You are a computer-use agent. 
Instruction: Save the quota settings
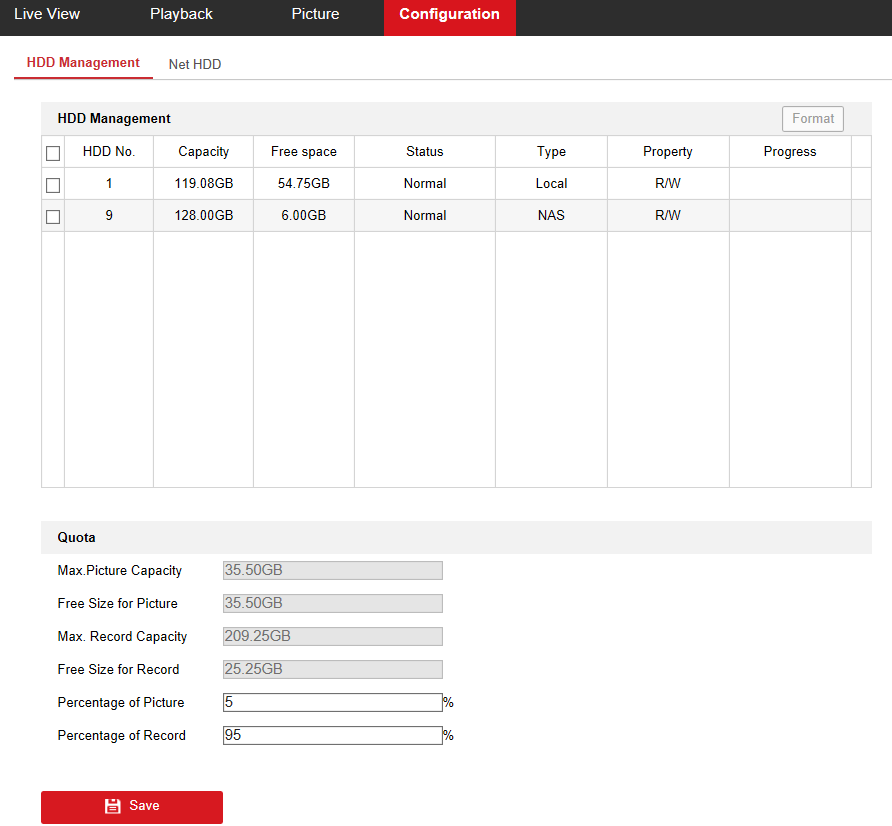(132, 806)
